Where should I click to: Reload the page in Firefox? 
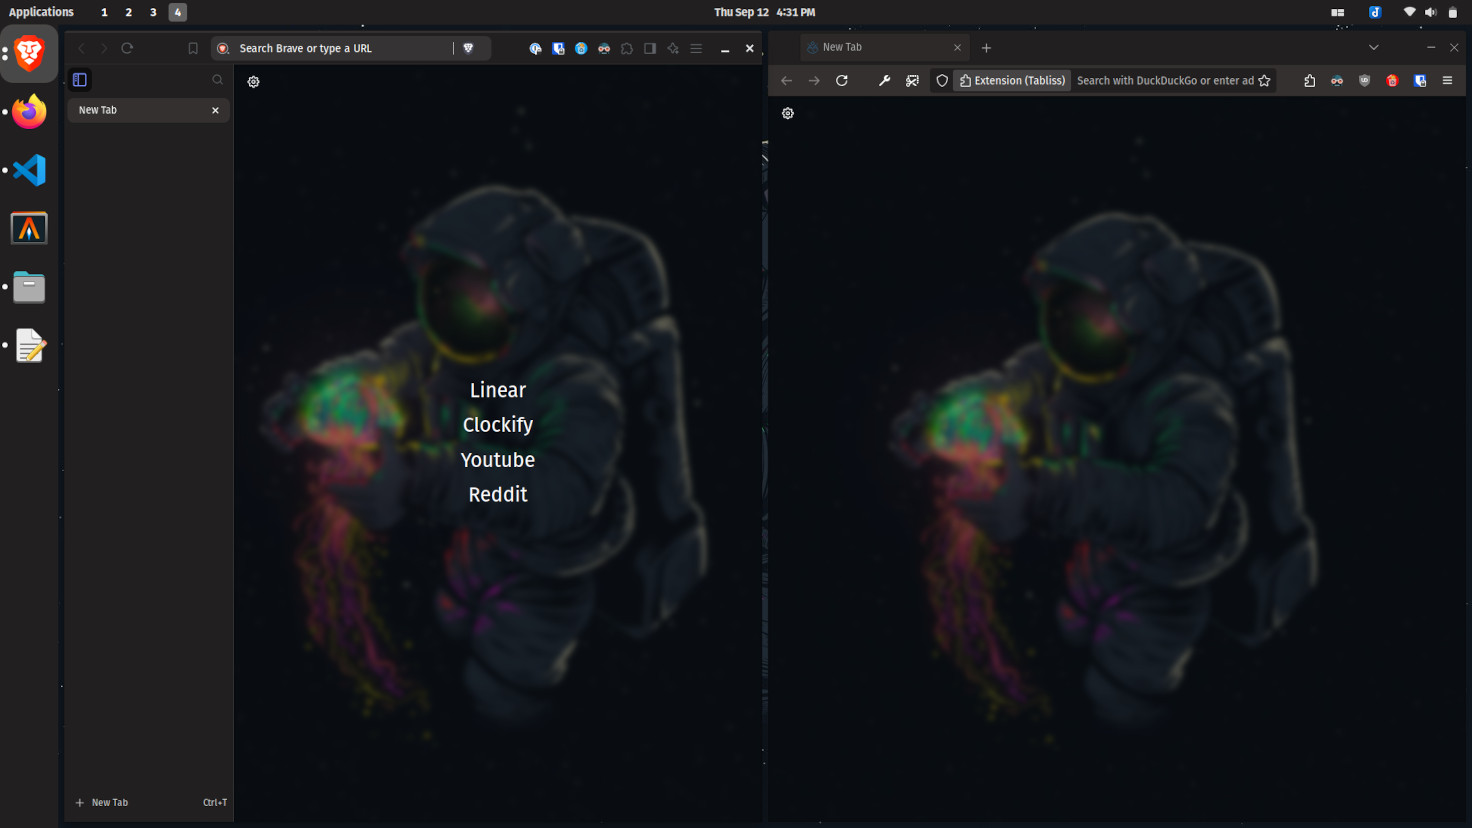pyautogui.click(x=842, y=81)
